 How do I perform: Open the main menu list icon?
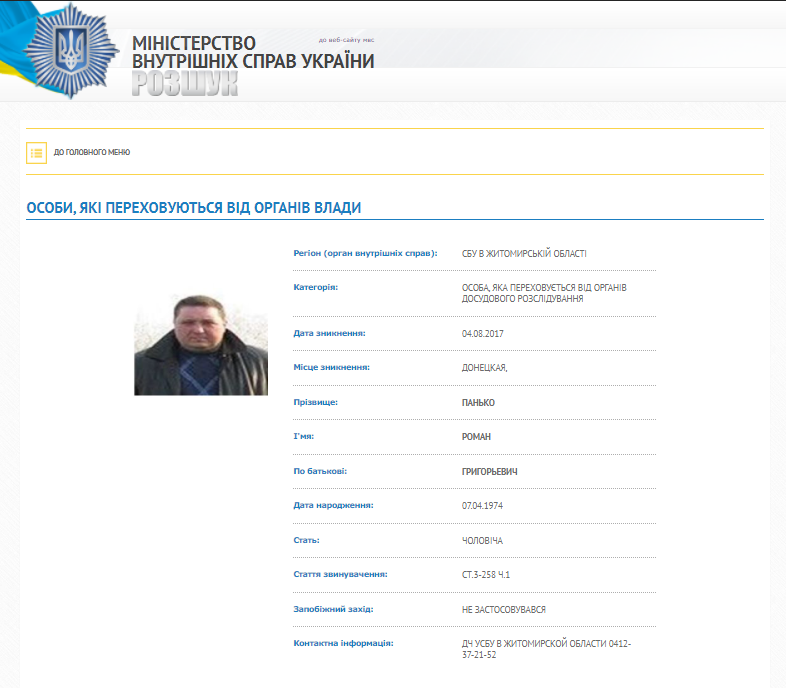click(37, 153)
